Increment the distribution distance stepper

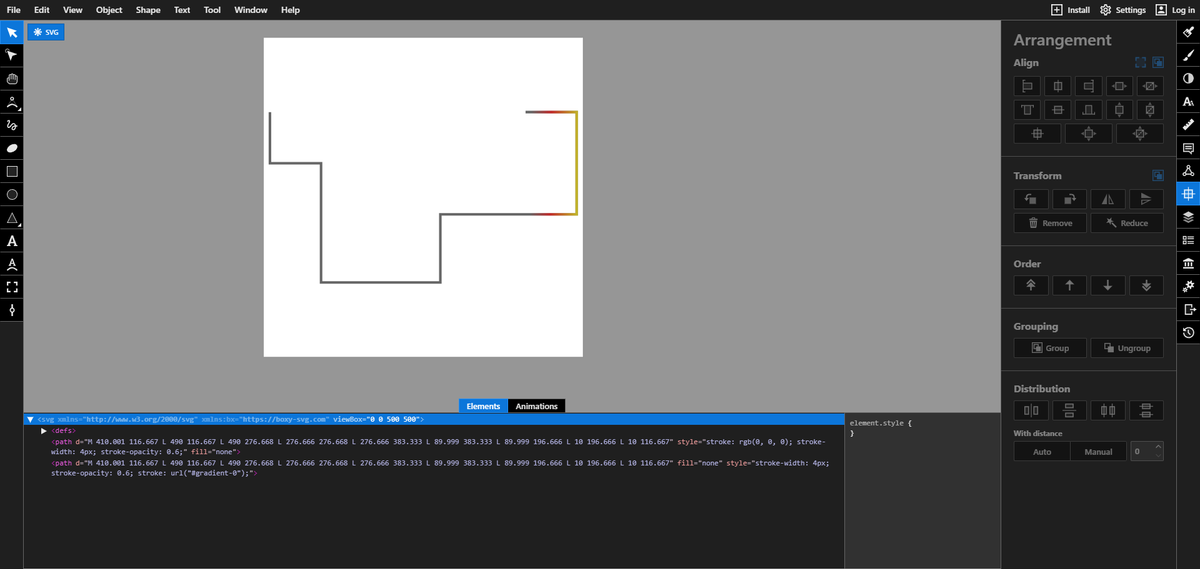(1158, 447)
